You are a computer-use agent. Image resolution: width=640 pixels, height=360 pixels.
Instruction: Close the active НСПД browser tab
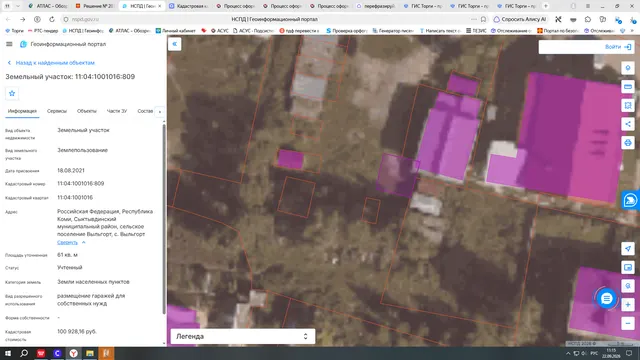[160, 6]
